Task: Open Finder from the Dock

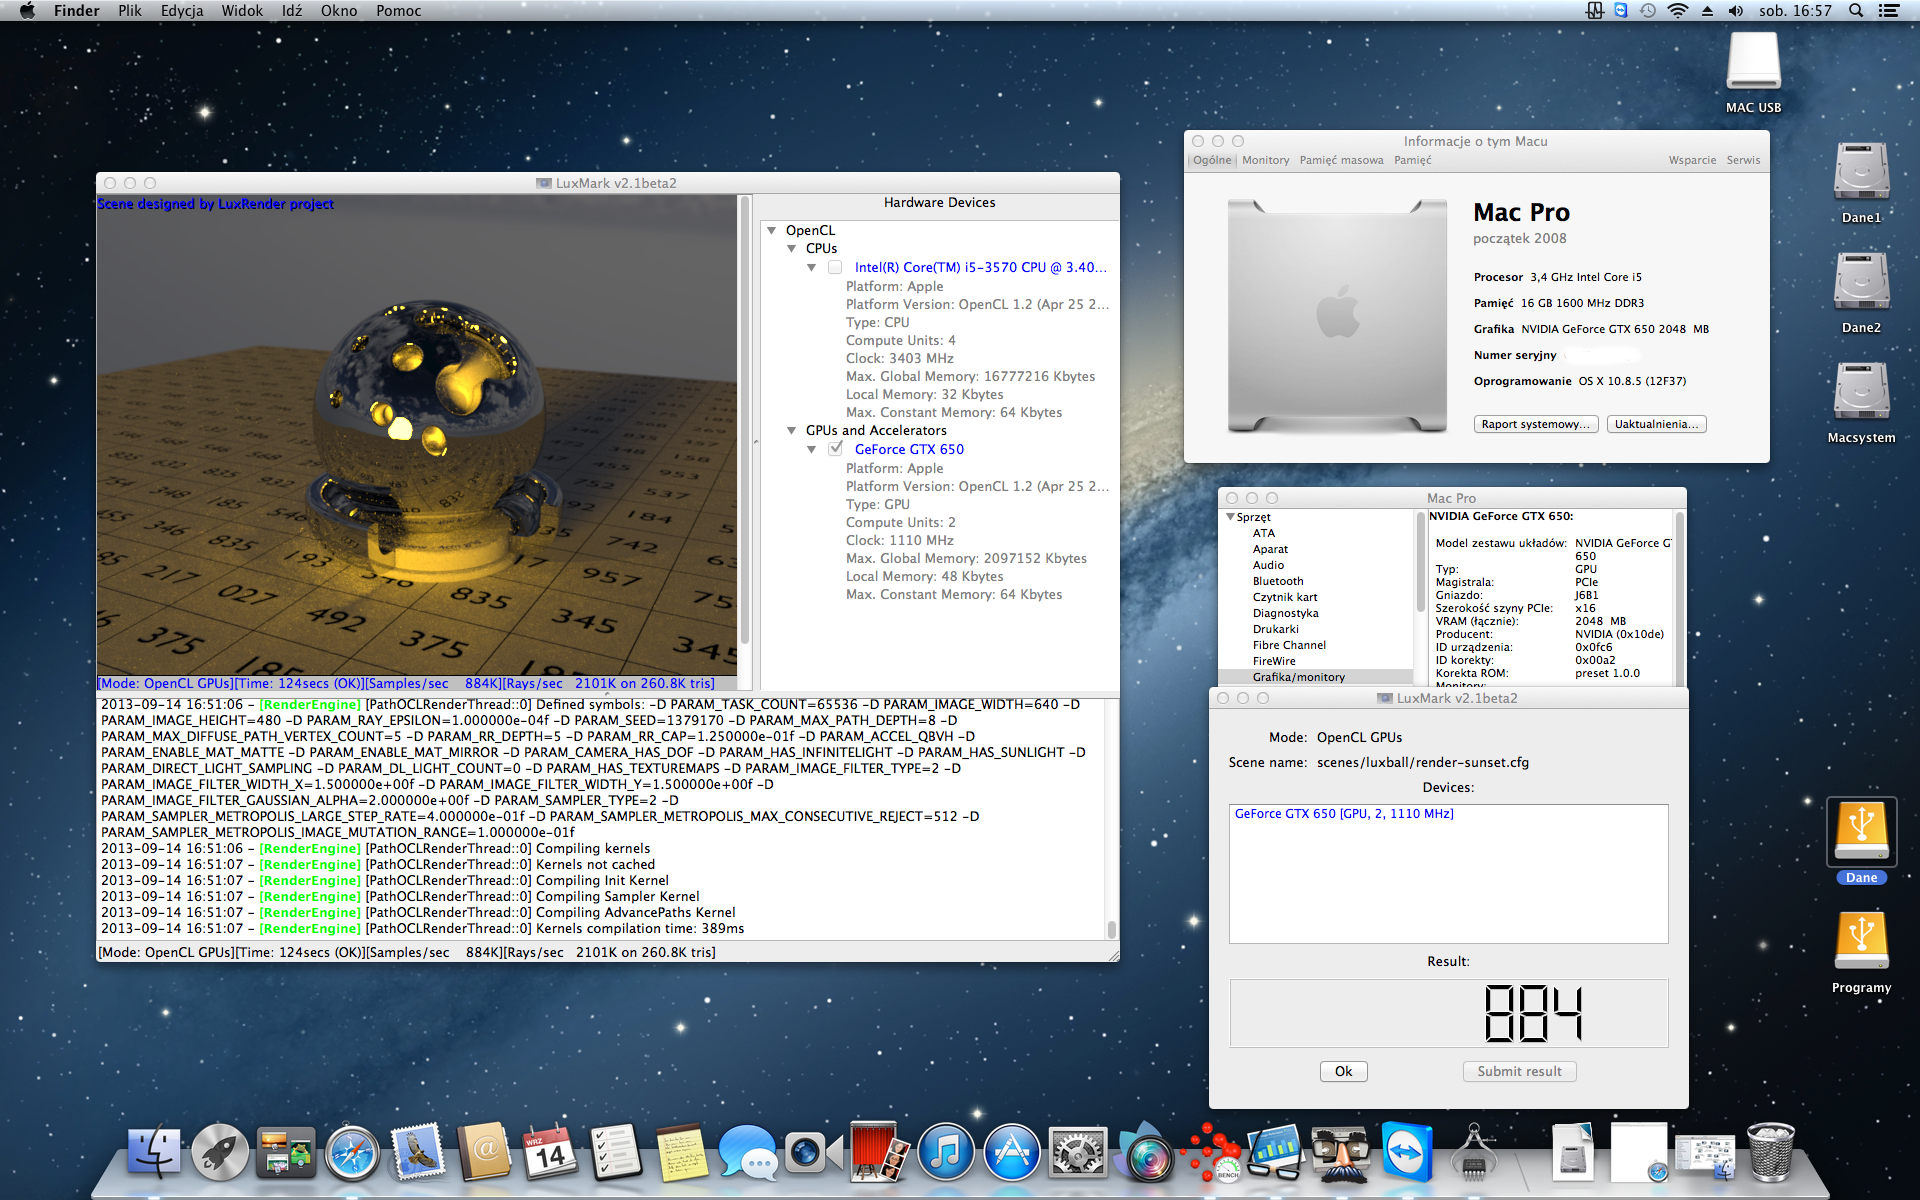Action: (x=154, y=1153)
